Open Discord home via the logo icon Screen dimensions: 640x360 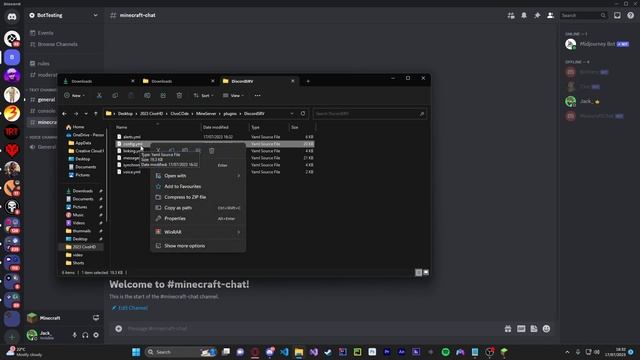pyautogui.click(x=12, y=17)
